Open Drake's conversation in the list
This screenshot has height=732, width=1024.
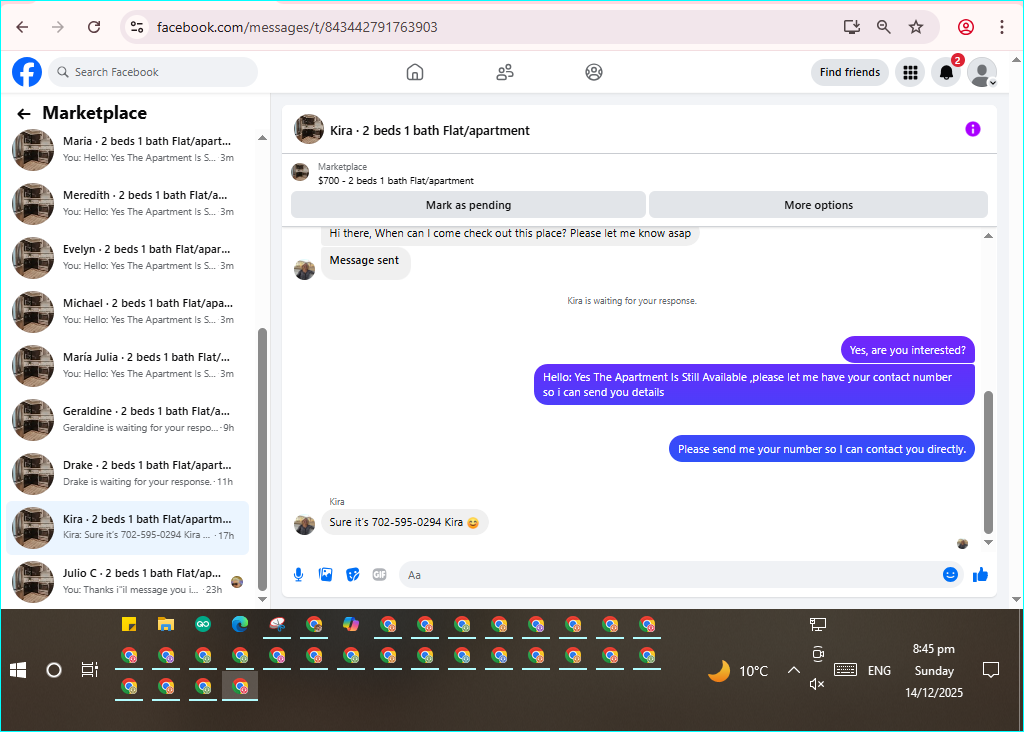(x=128, y=474)
